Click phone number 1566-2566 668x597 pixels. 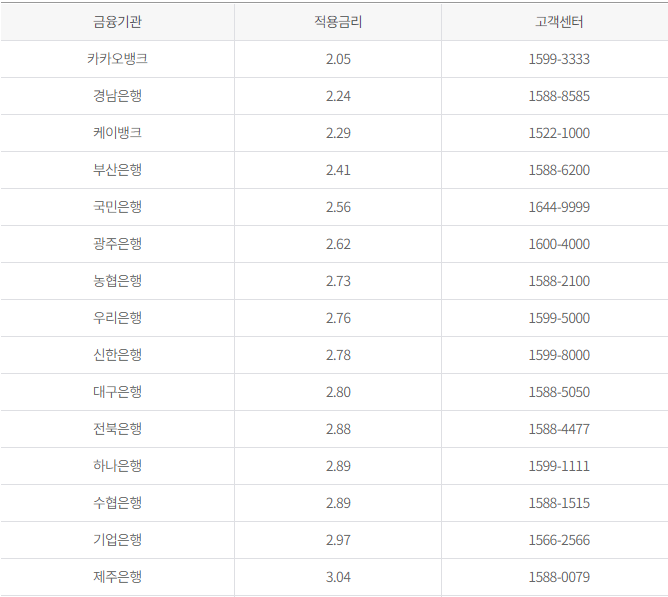click(x=559, y=540)
